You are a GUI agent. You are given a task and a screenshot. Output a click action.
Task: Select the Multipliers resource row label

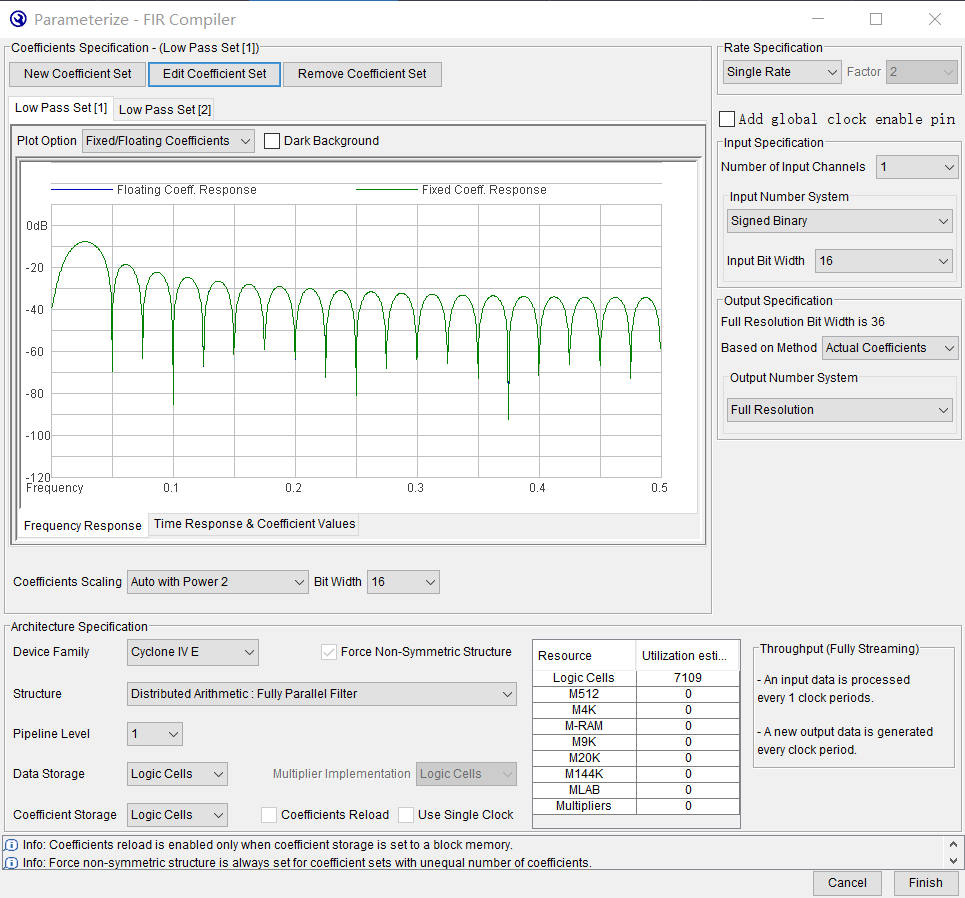[x=584, y=806]
